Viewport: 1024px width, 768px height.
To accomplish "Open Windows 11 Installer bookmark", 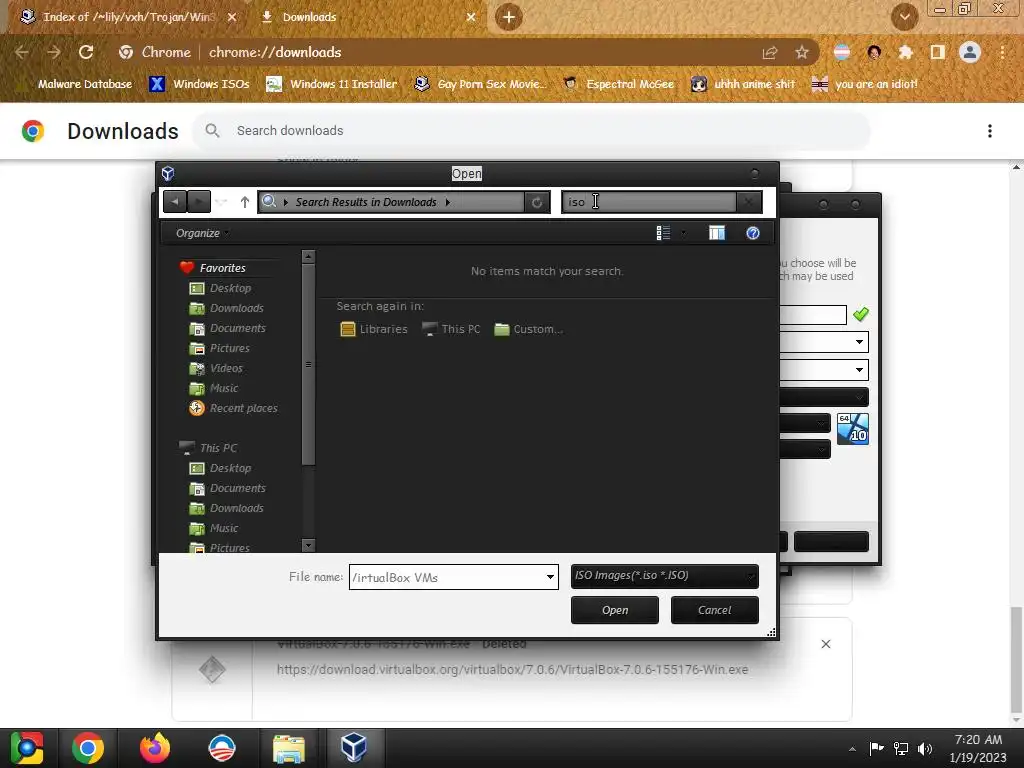I will (x=332, y=84).
